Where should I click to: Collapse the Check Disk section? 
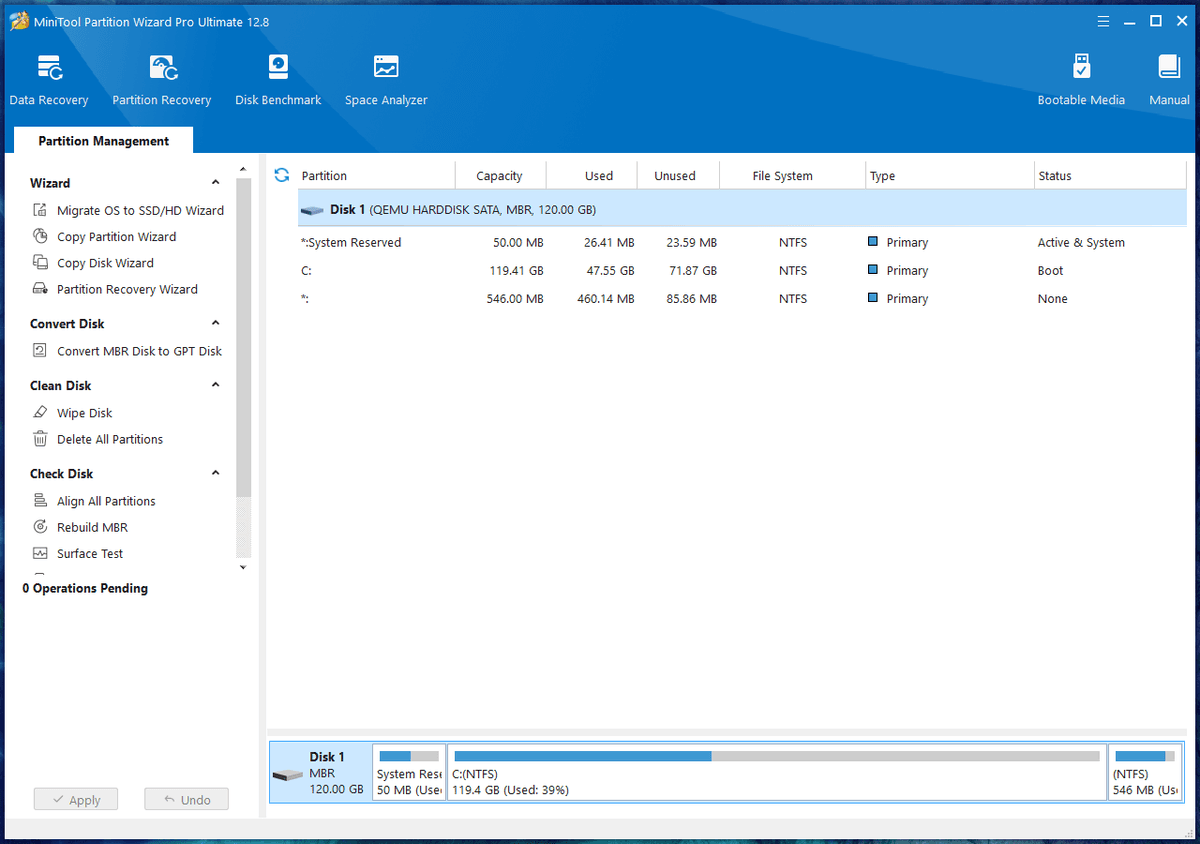[214, 472]
